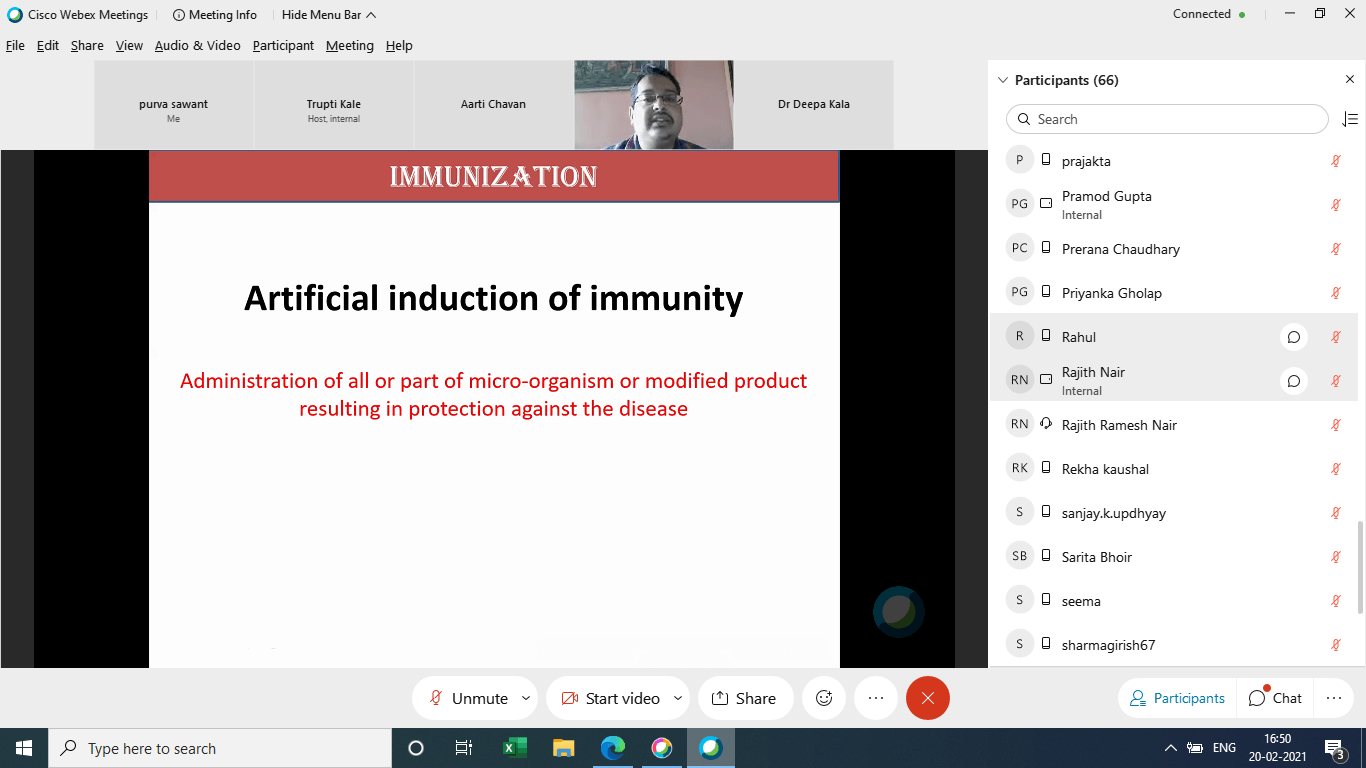Viewport: 1366px width, 768px height.
Task: Open the Participant menu
Action: click(x=283, y=46)
